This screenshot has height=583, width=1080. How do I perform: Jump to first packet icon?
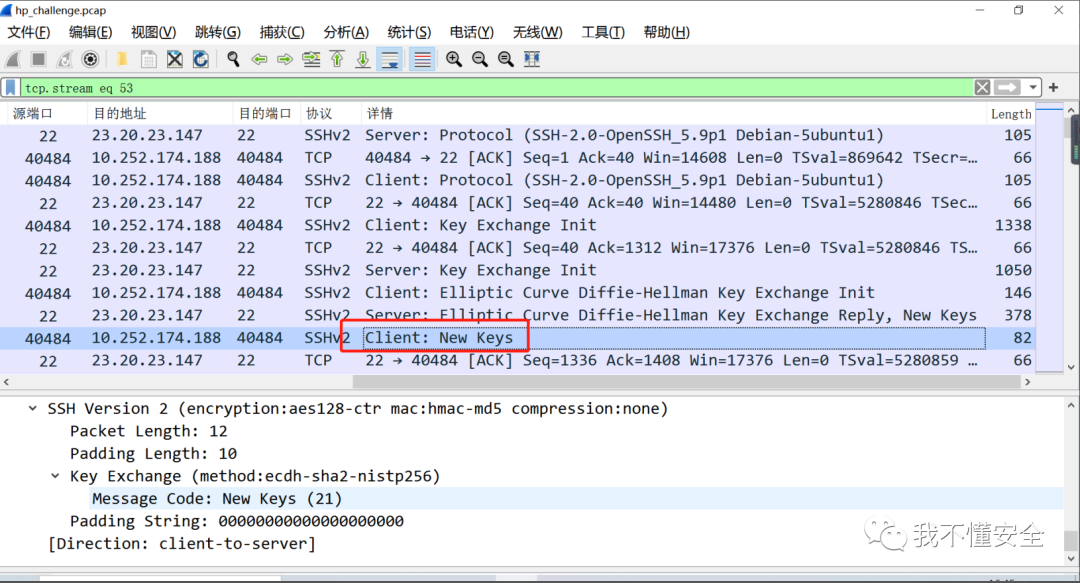(337, 59)
